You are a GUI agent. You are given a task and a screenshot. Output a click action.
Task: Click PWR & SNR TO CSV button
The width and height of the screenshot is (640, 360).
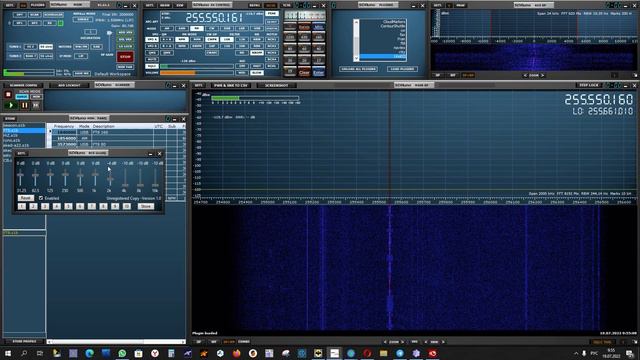(231, 85)
